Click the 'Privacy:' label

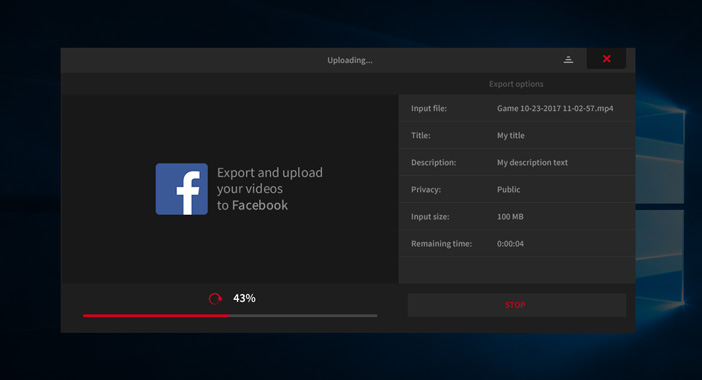pyautogui.click(x=426, y=189)
